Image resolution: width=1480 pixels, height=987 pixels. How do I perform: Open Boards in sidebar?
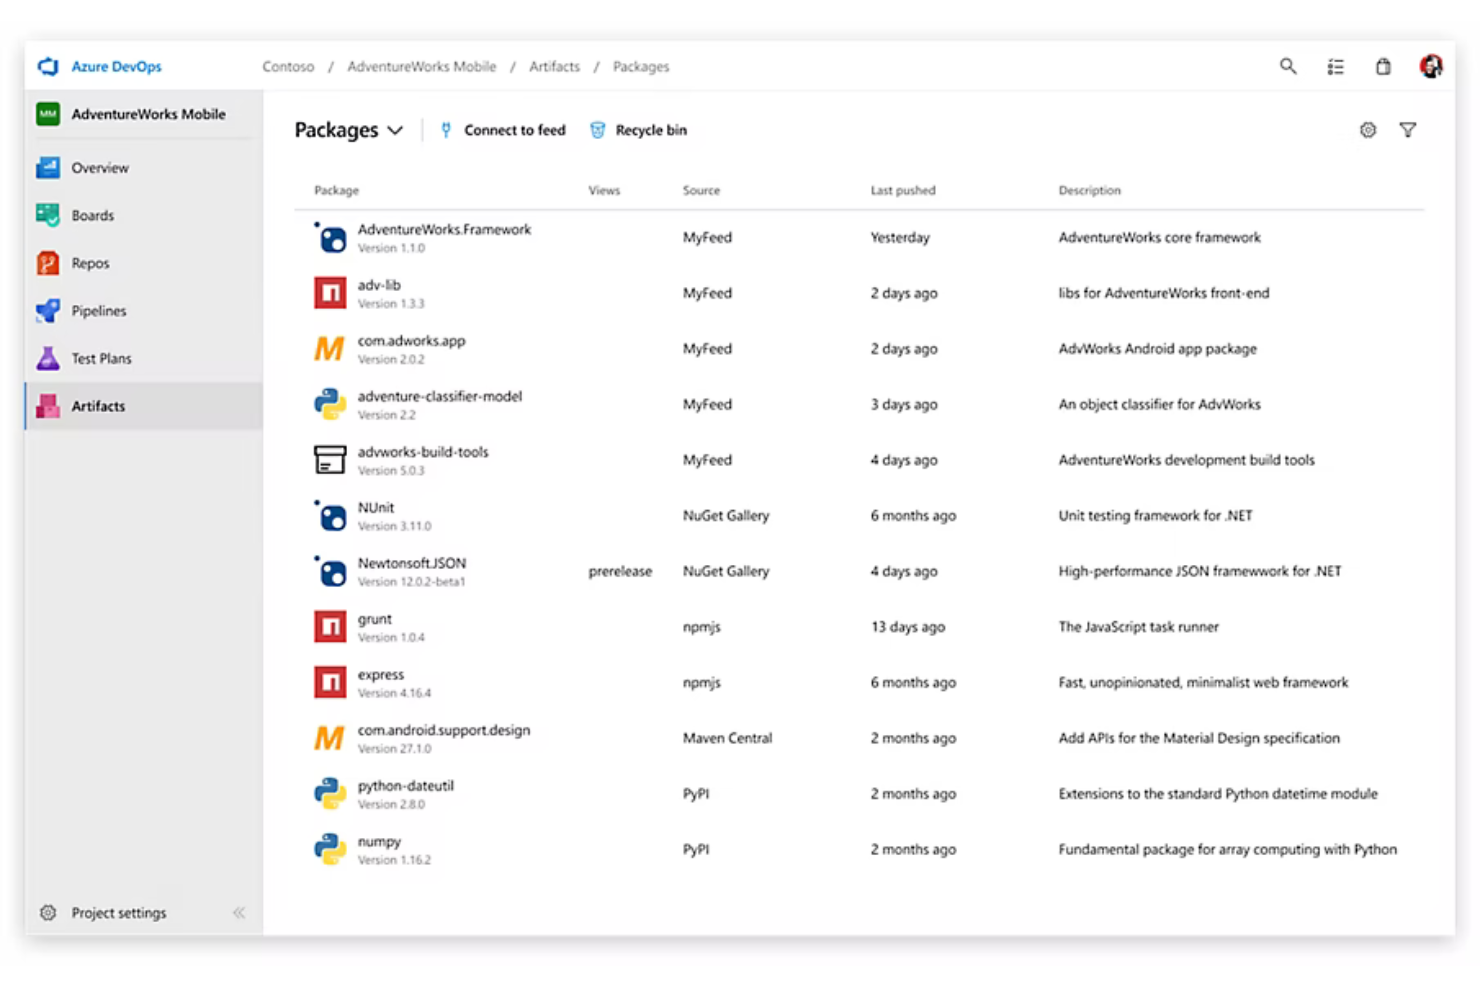pyautogui.click(x=144, y=215)
